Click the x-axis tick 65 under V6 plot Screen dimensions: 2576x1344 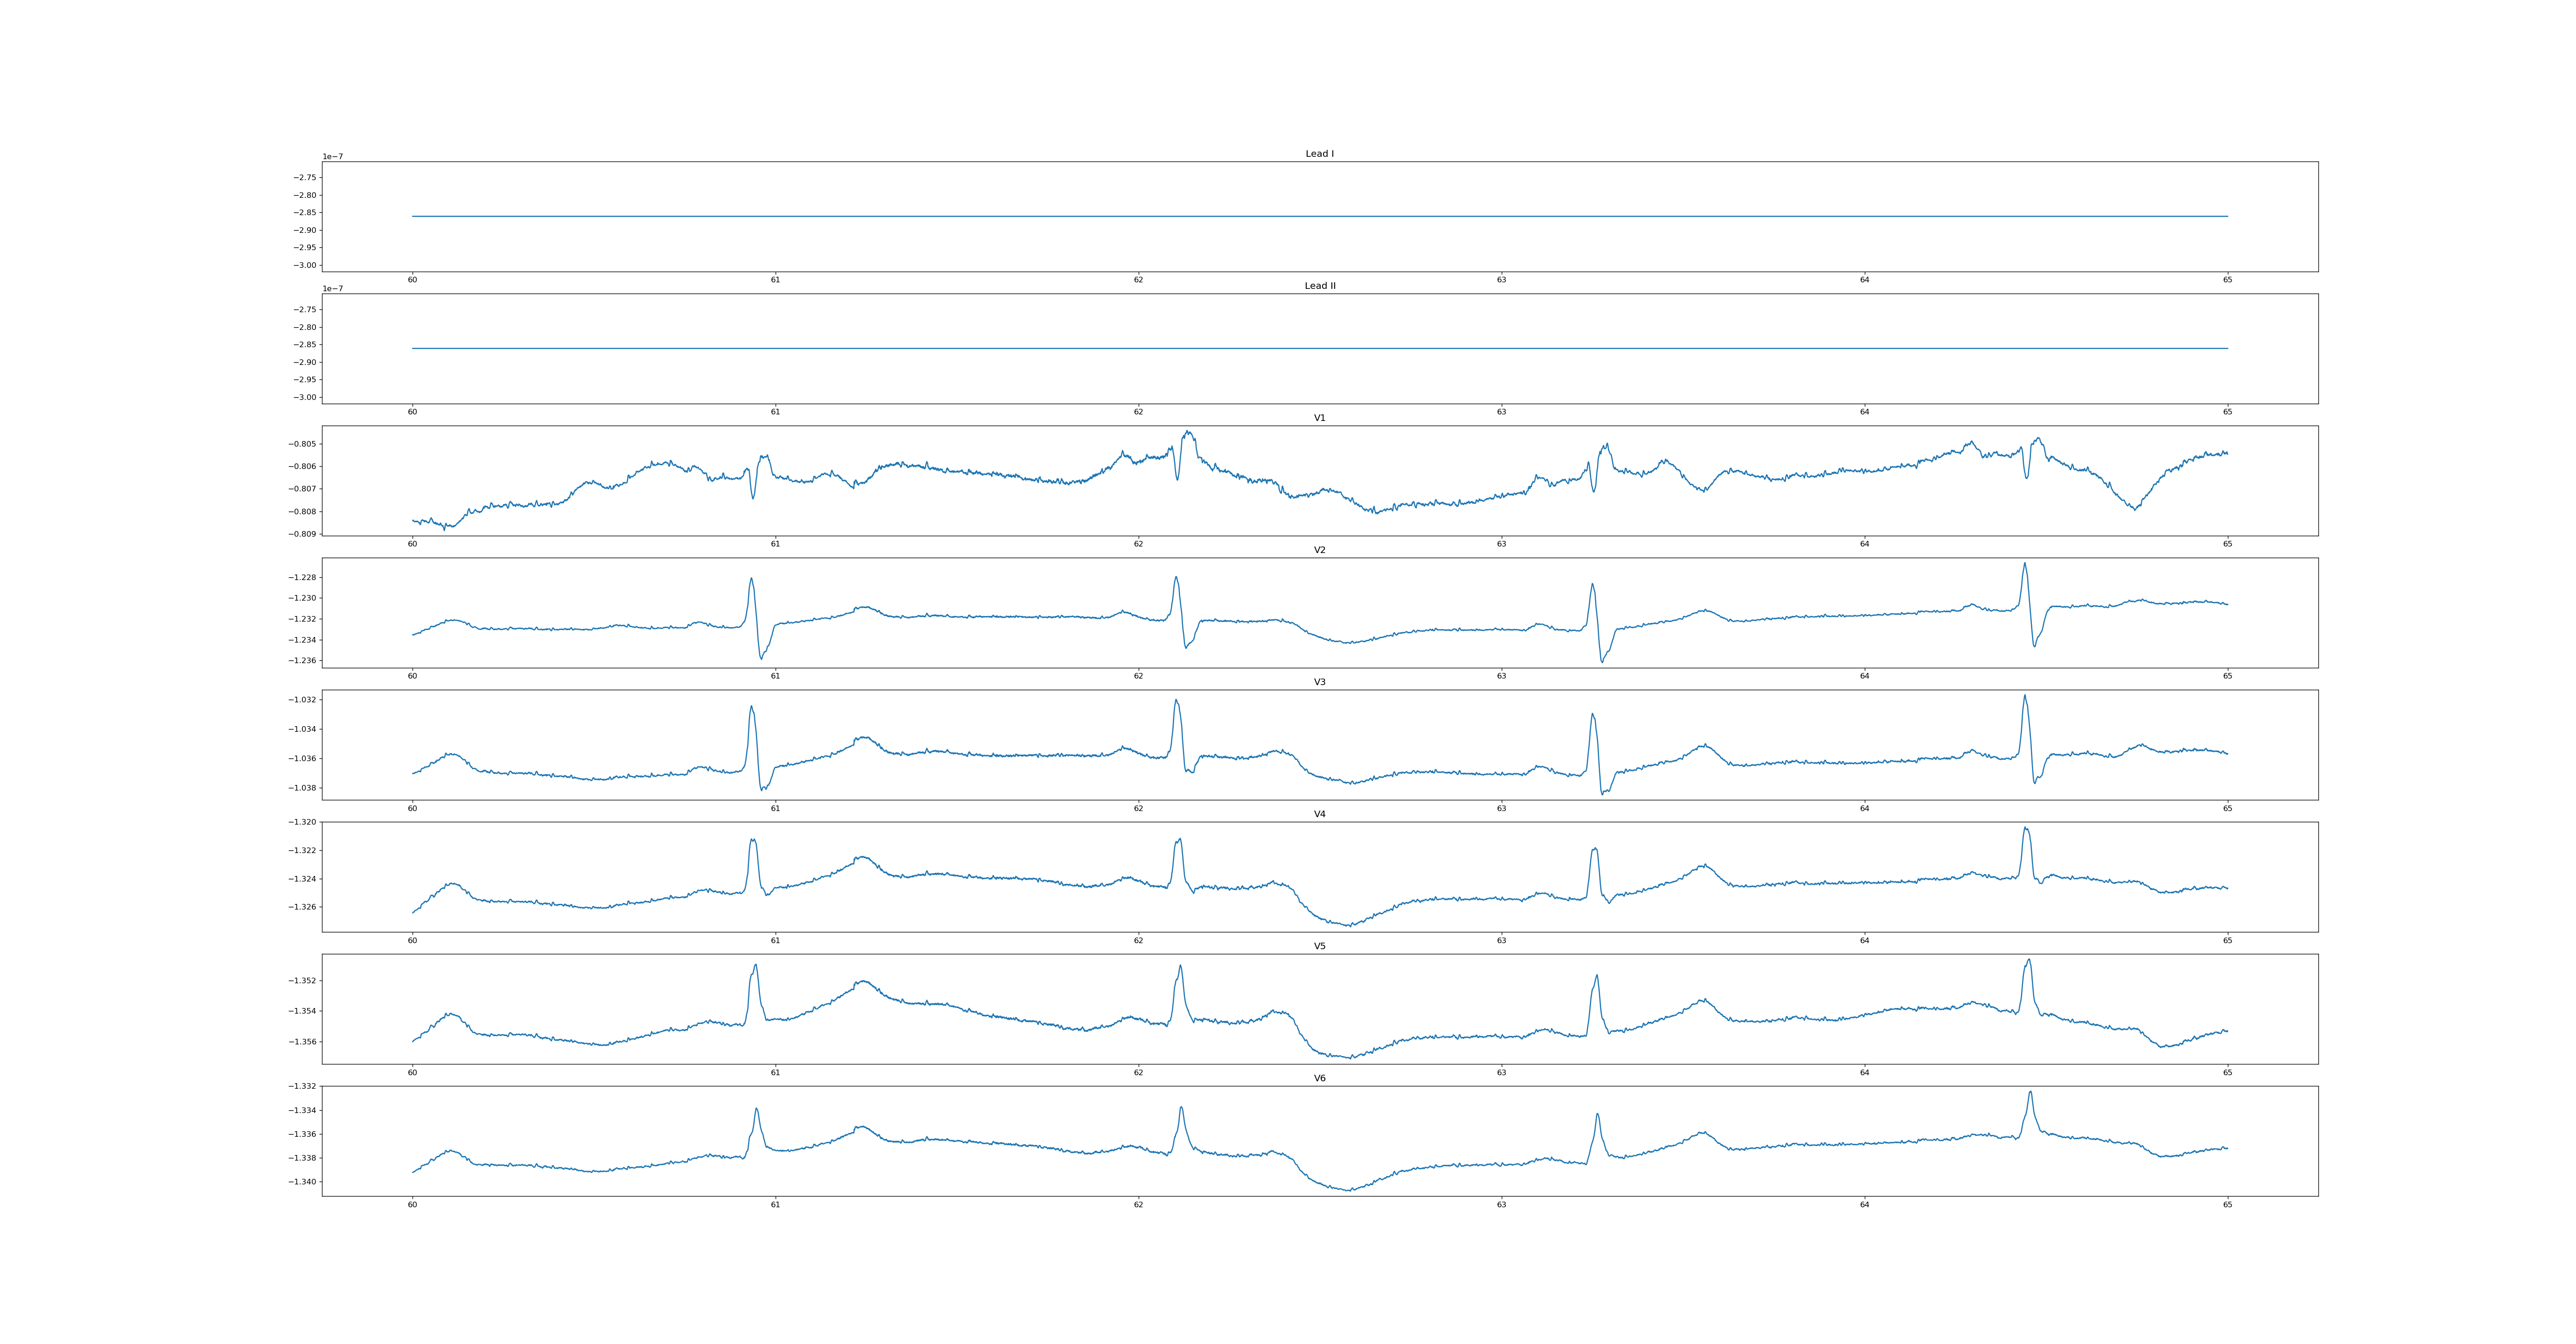point(2227,1204)
